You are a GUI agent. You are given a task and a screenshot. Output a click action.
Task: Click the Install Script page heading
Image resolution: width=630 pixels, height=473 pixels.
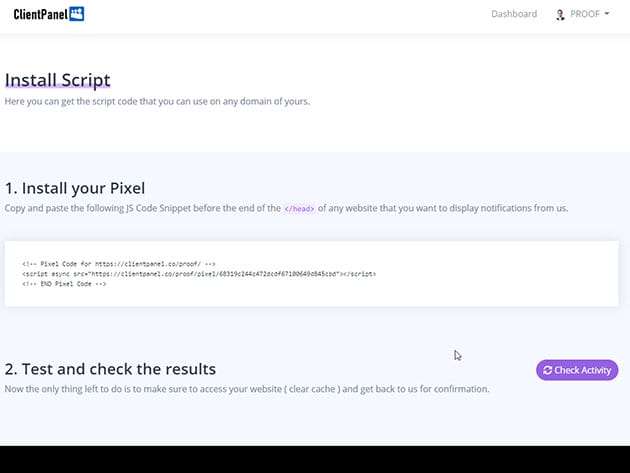click(58, 79)
